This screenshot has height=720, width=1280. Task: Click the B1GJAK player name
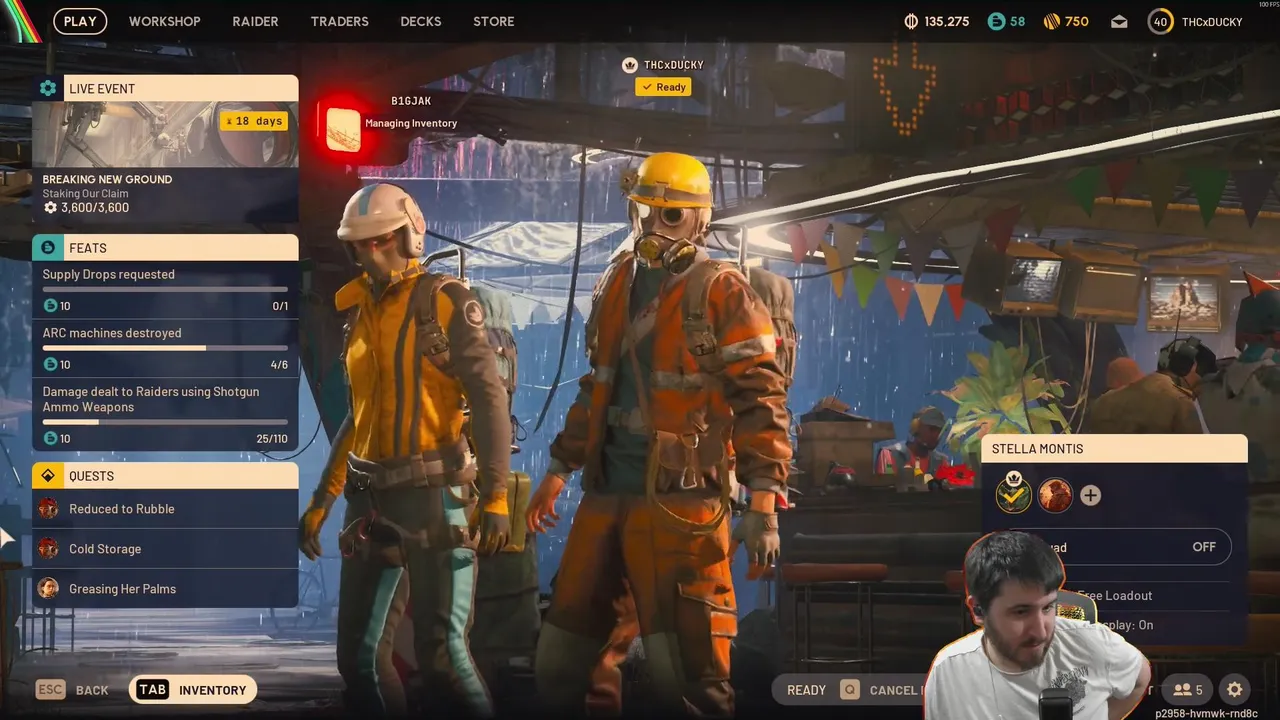411,101
